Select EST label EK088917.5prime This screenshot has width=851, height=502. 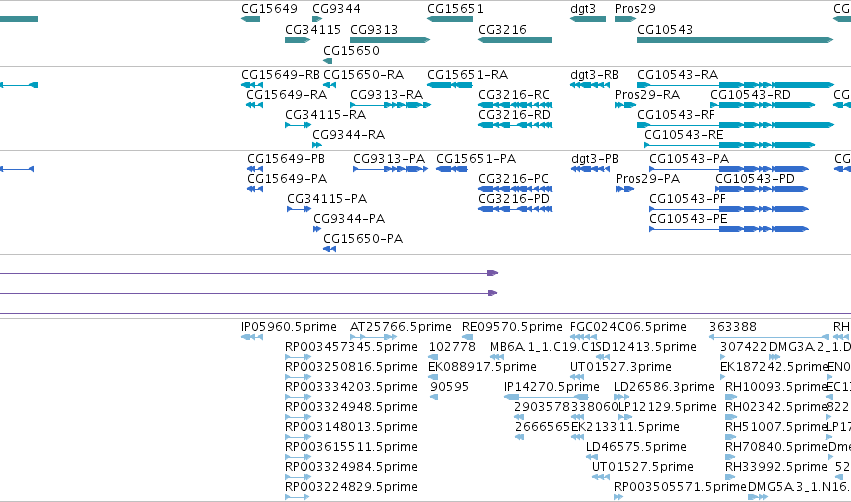[x=482, y=367]
